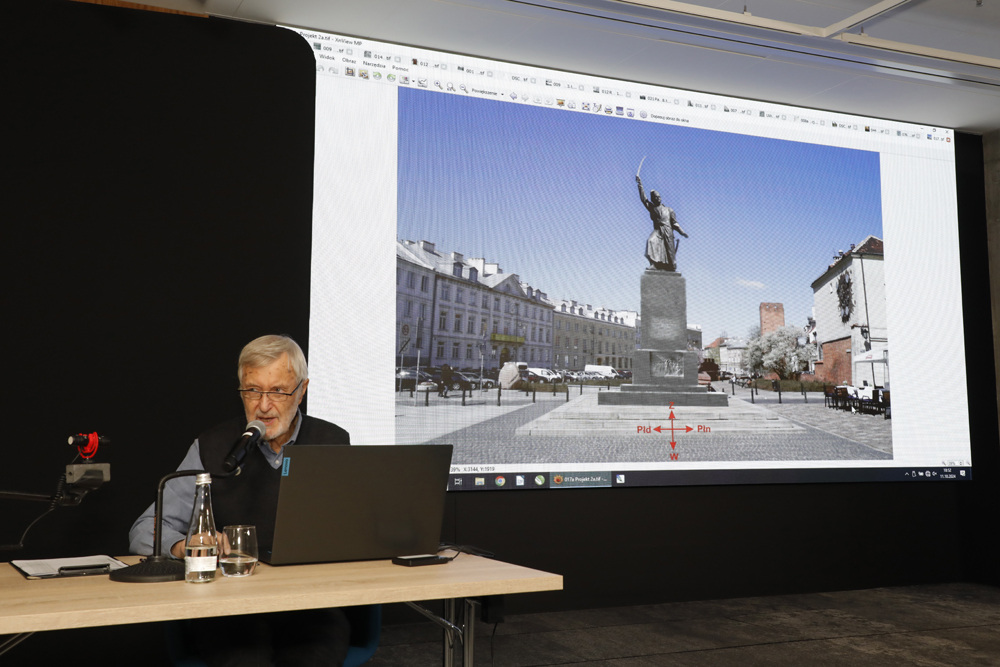
Task: Switch to the 012.tif image tab
Action: click(x=423, y=63)
